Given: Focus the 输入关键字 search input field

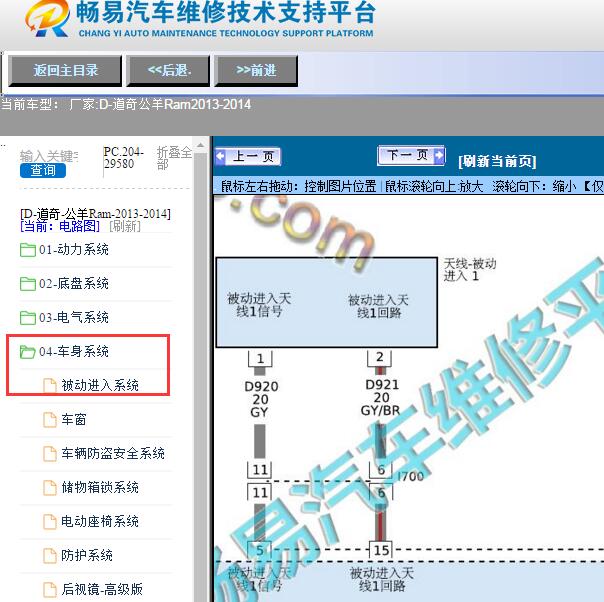Looking at the screenshot, I should pyautogui.click(x=49, y=156).
